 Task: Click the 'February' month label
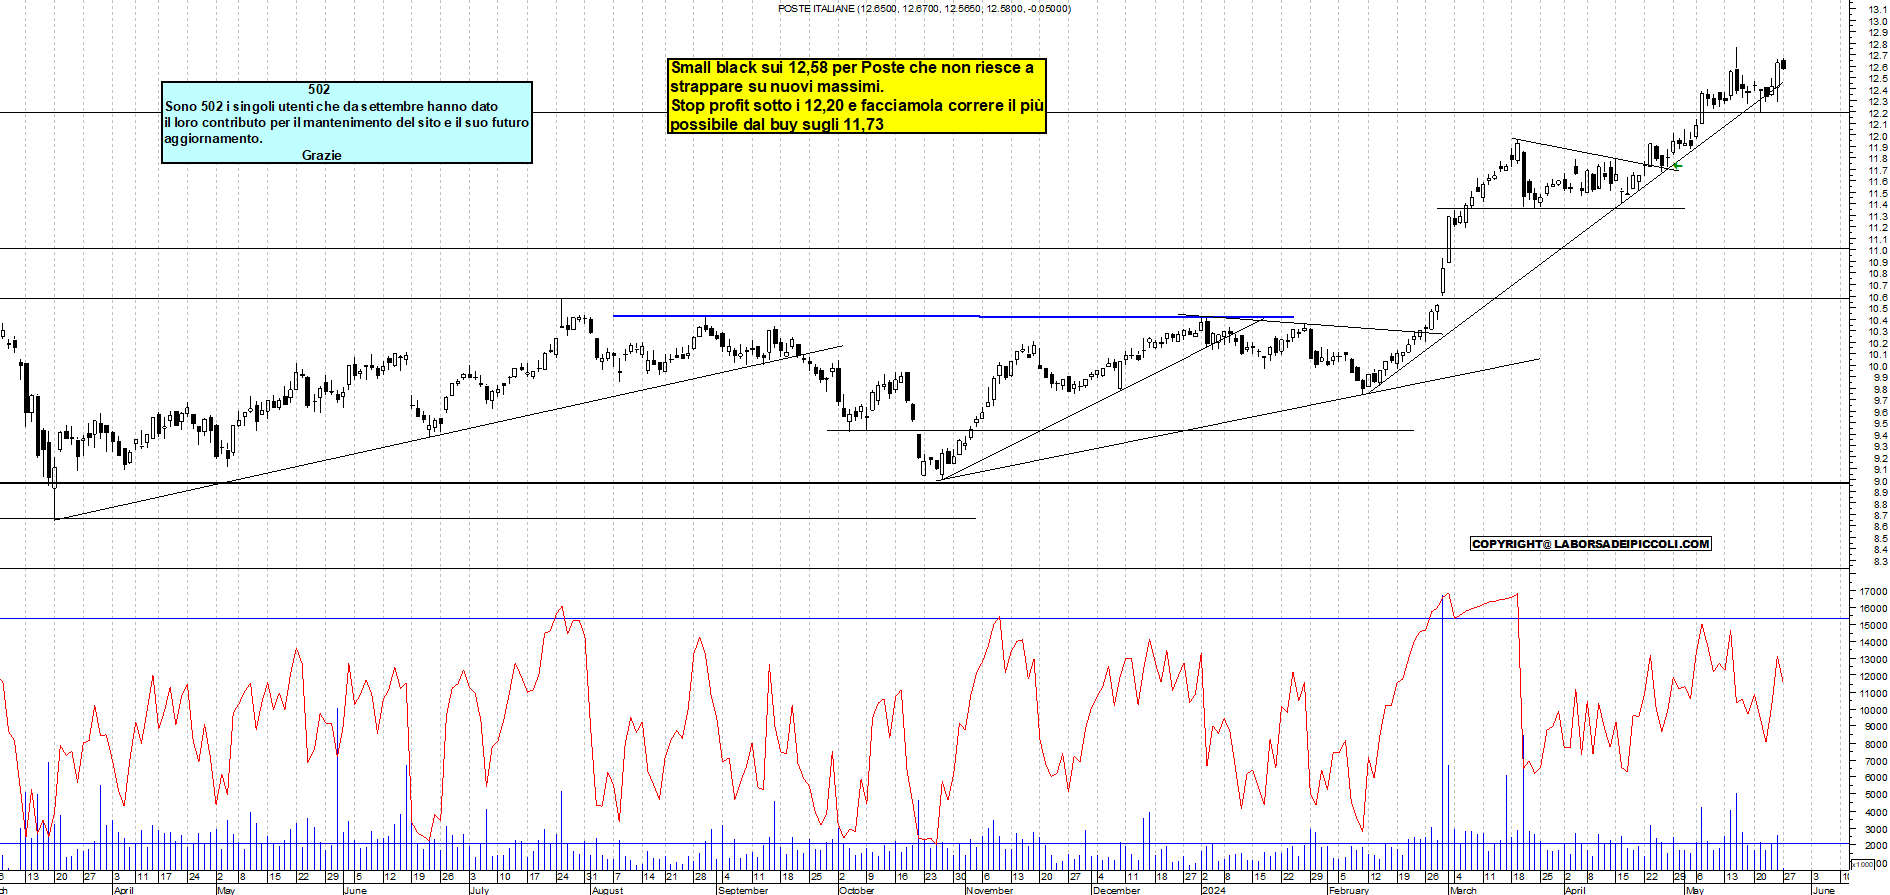(x=1349, y=890)
